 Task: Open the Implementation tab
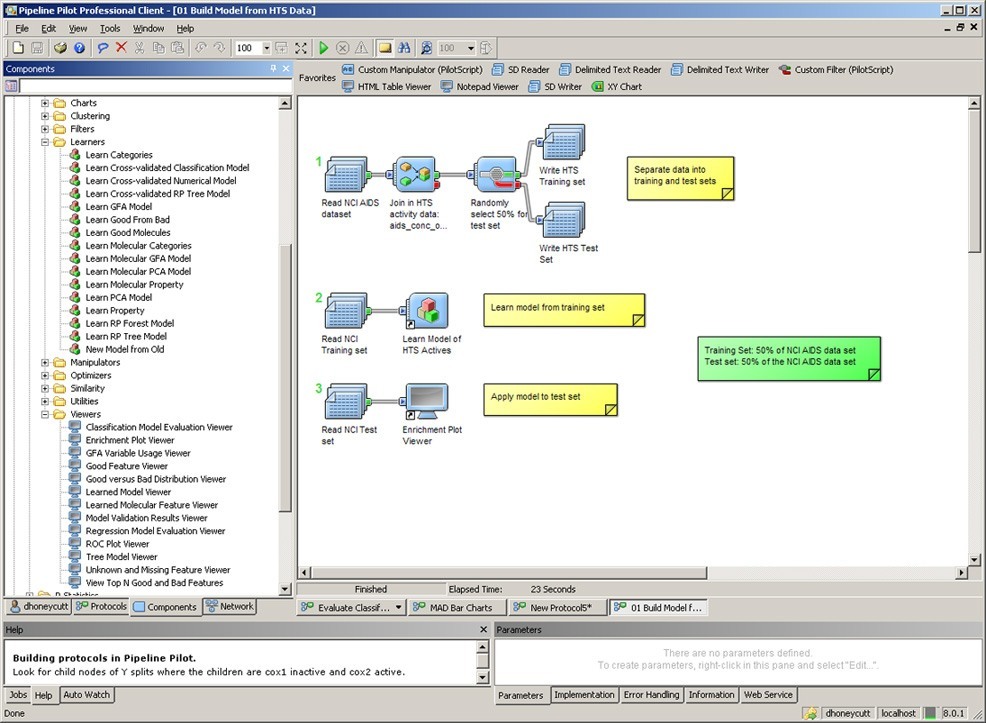tap(584, 695)
